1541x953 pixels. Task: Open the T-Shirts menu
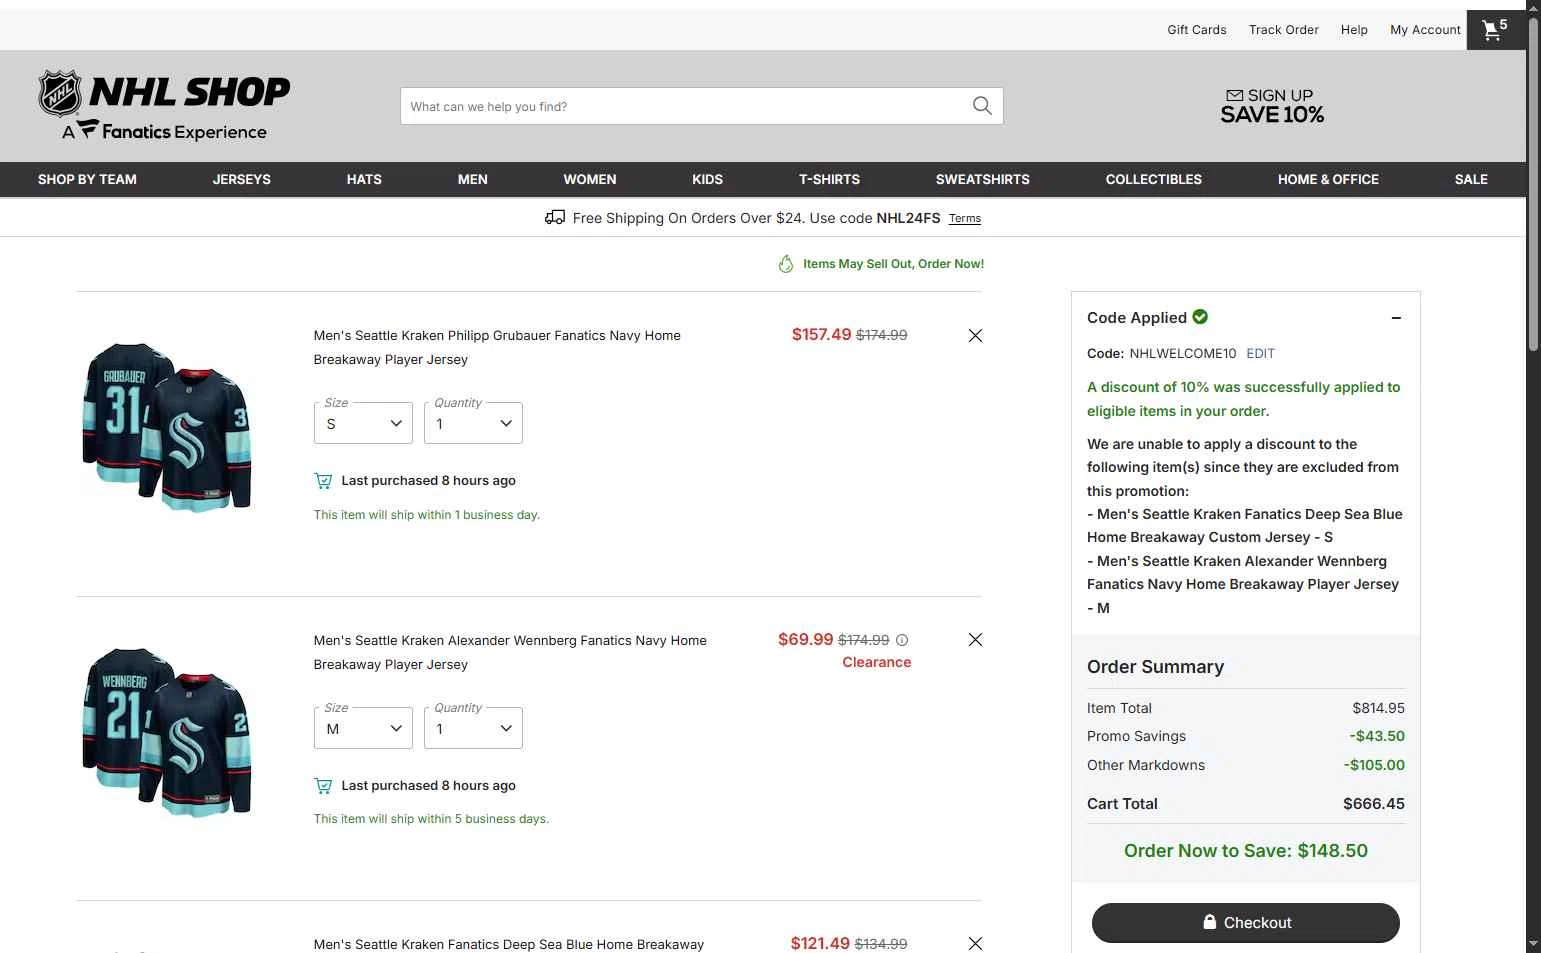[x=829, y=179]
